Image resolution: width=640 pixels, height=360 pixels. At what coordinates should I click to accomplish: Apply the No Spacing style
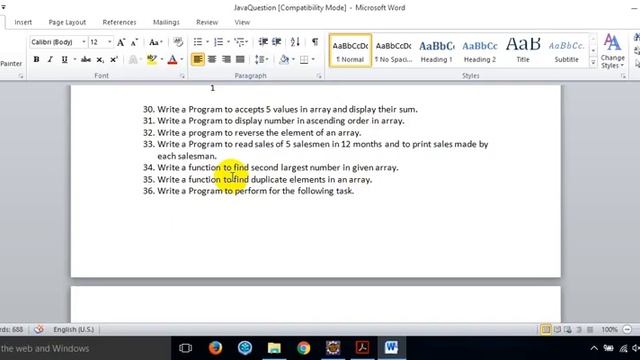pyautogui.click(x=393, y=51)
